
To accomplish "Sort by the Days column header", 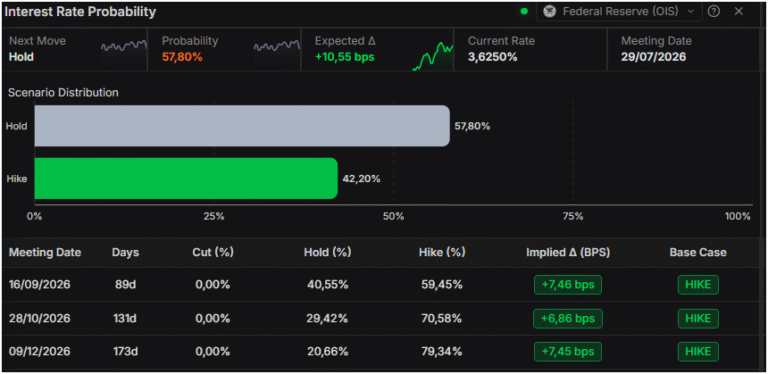I will tap(125, 253).
